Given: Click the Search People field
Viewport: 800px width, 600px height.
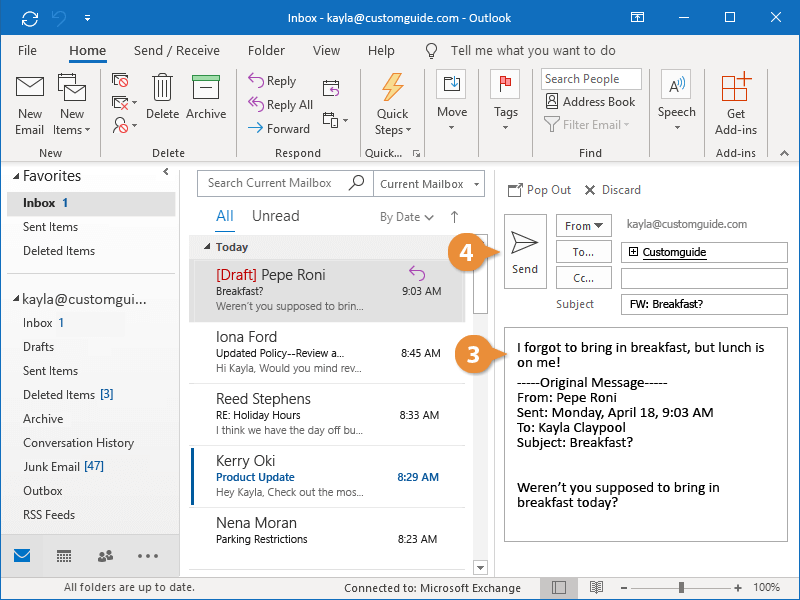Looking at the screenshot, I should tap(591, 79).
